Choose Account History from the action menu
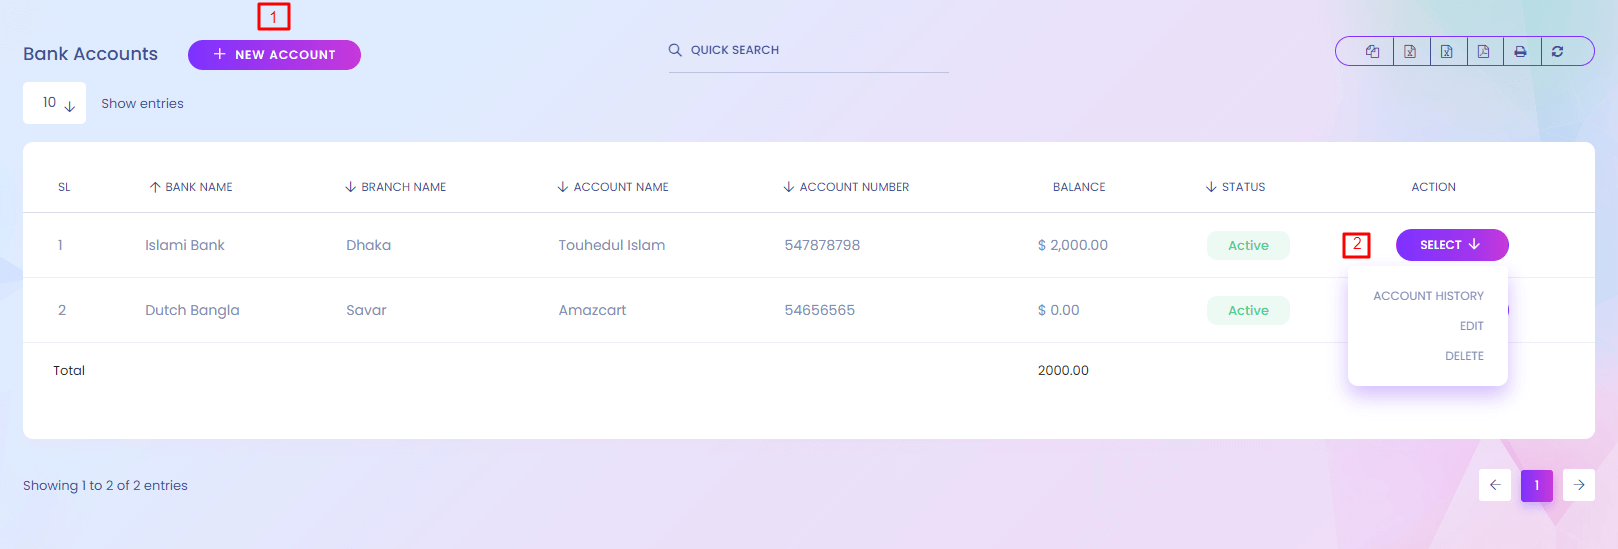This screenshot has width=1618, height=549. pos(1428,296)
